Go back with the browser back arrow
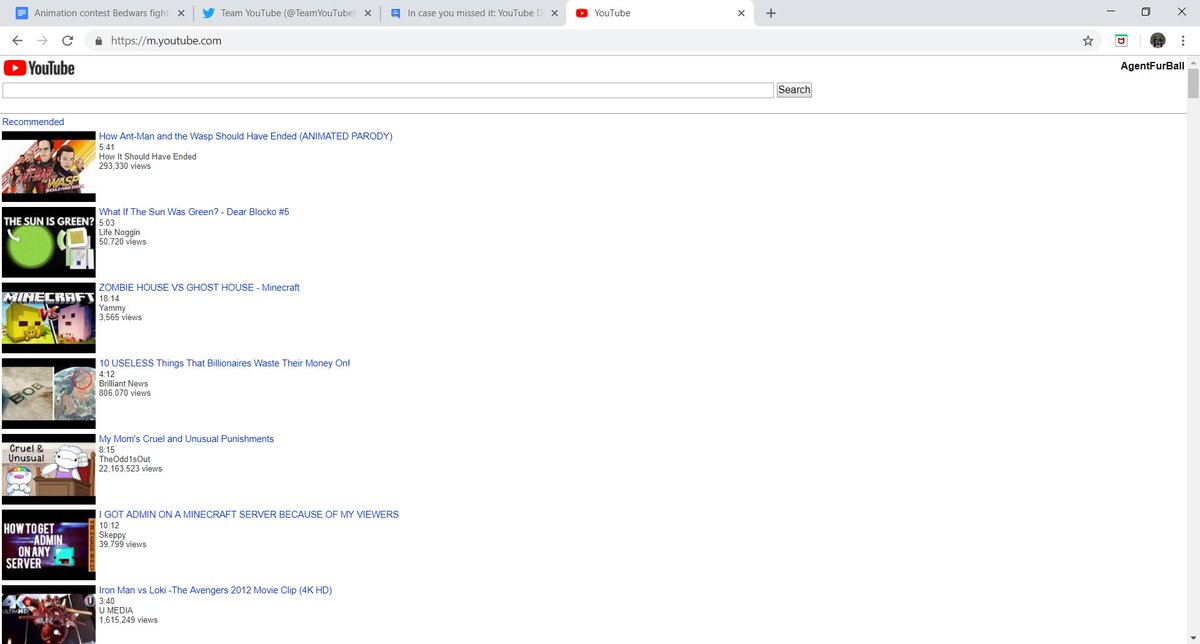The width and height of the screenshot is (1200, 644). [x=17, y=41]
